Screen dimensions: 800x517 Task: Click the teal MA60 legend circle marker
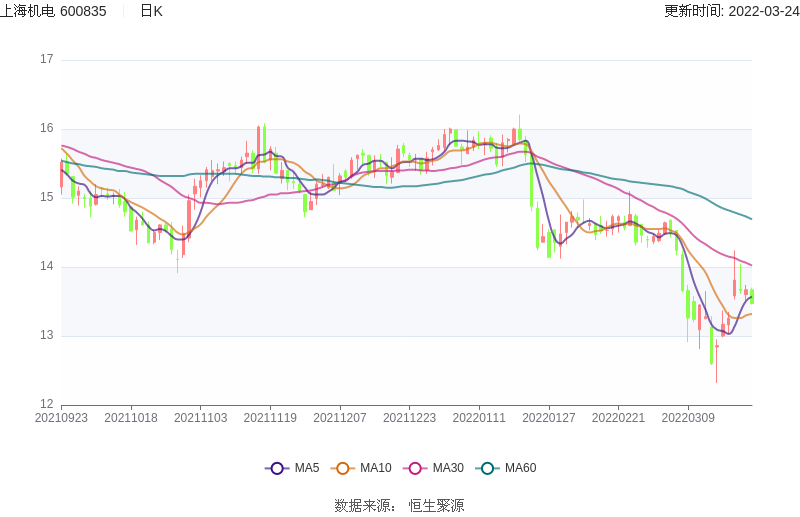pos(488,468)
